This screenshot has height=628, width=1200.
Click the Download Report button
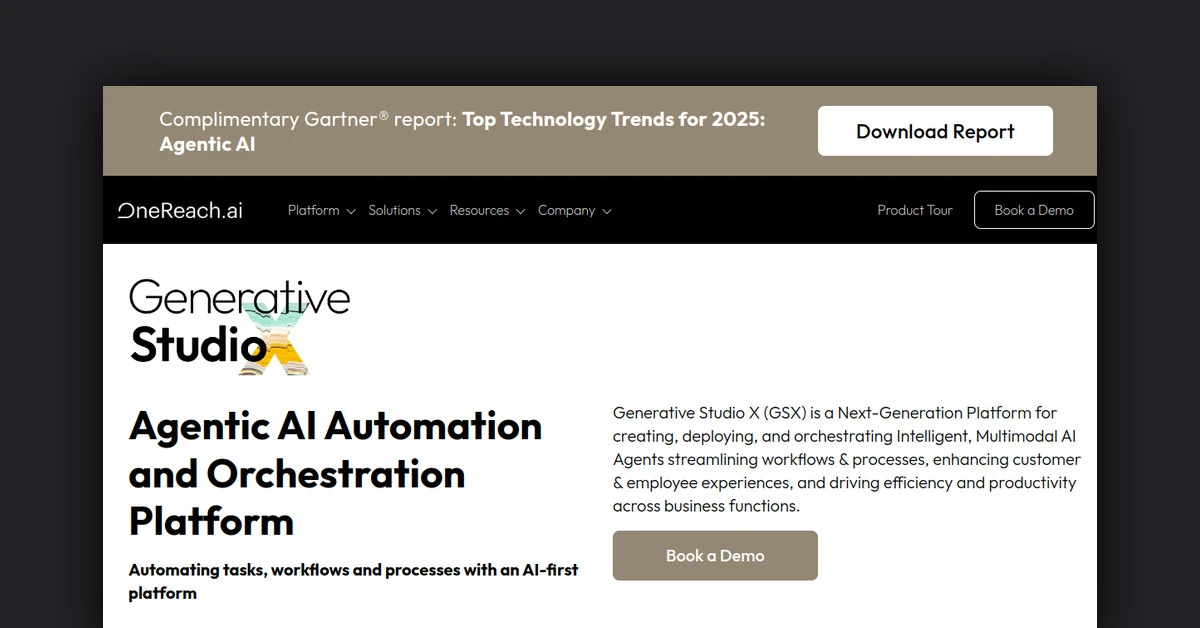935,131
